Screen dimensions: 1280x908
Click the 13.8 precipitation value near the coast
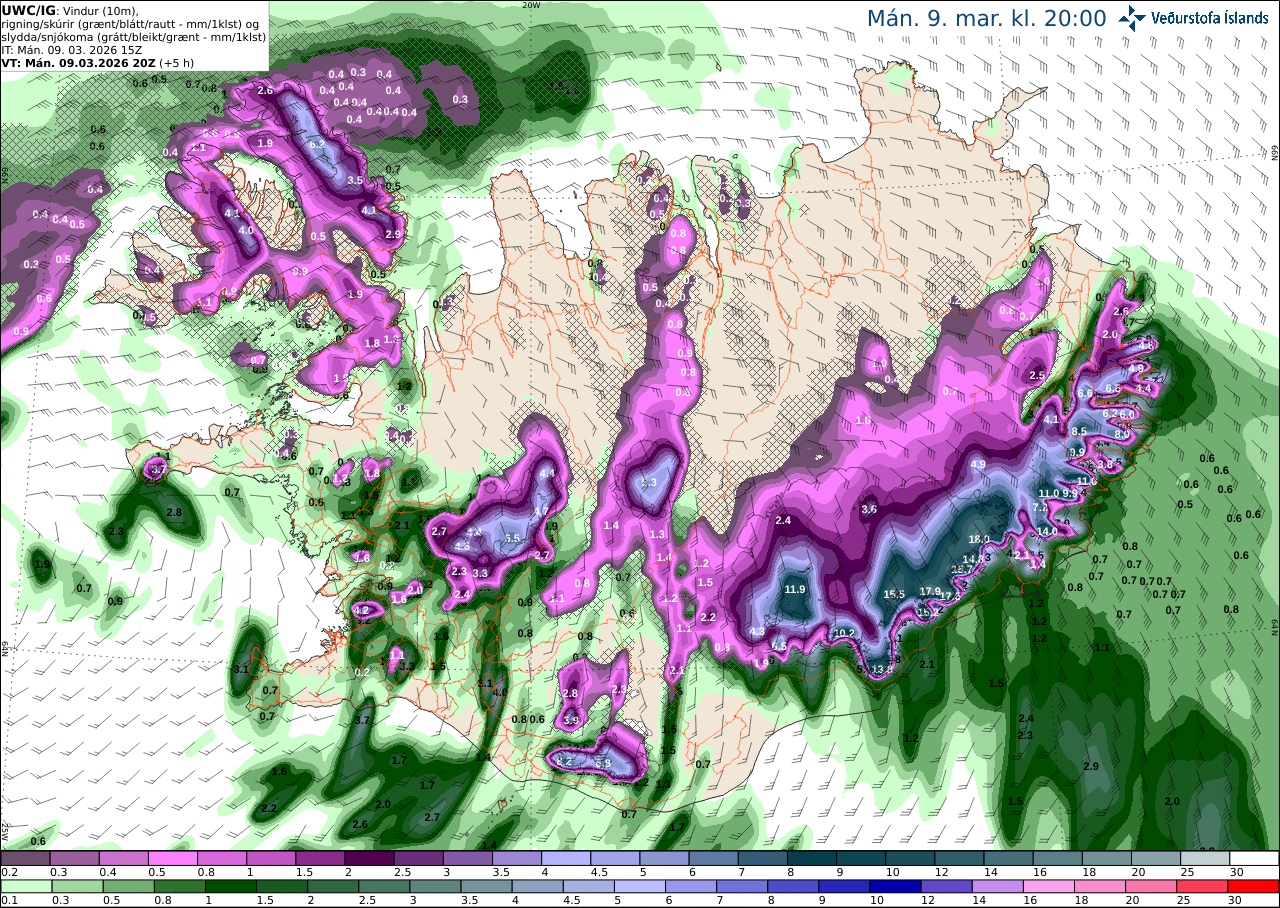click(881, 669)
